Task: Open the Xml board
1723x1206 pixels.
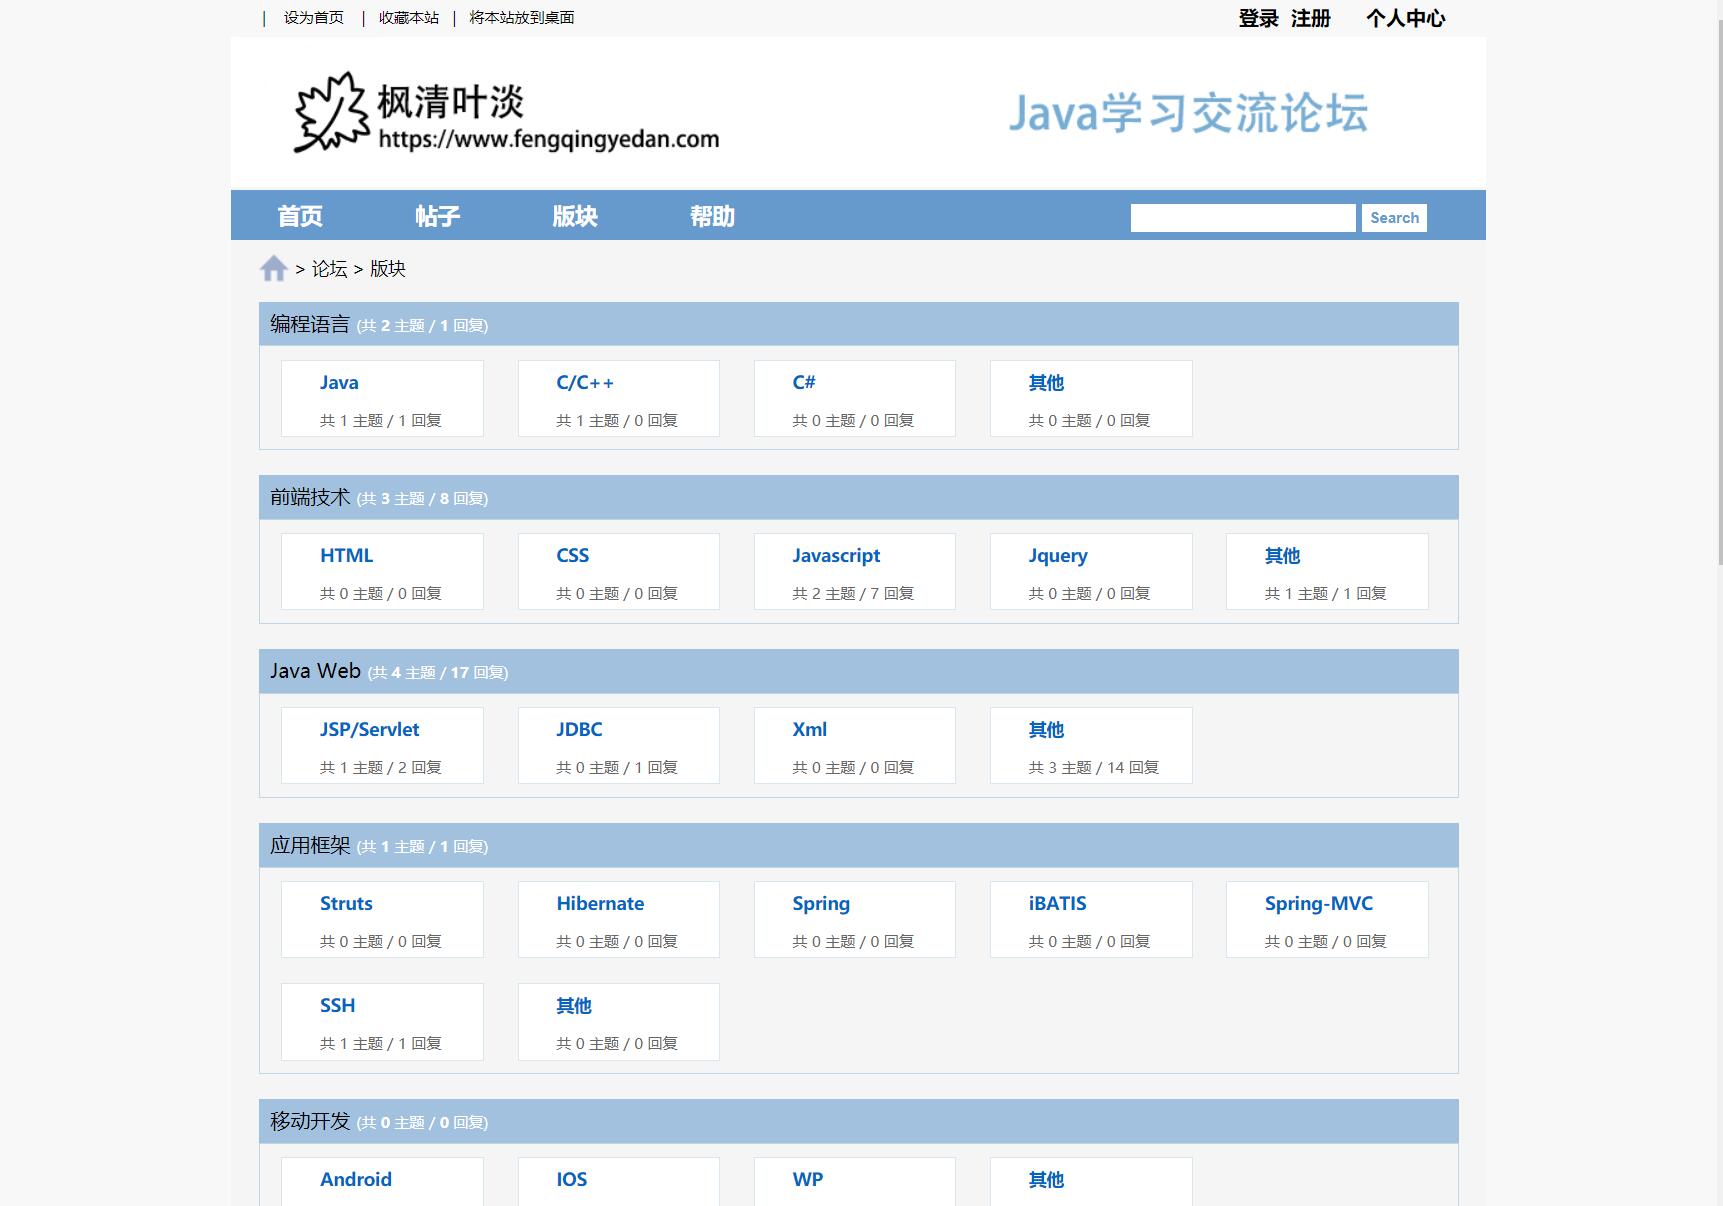Action: click(810, 730)
